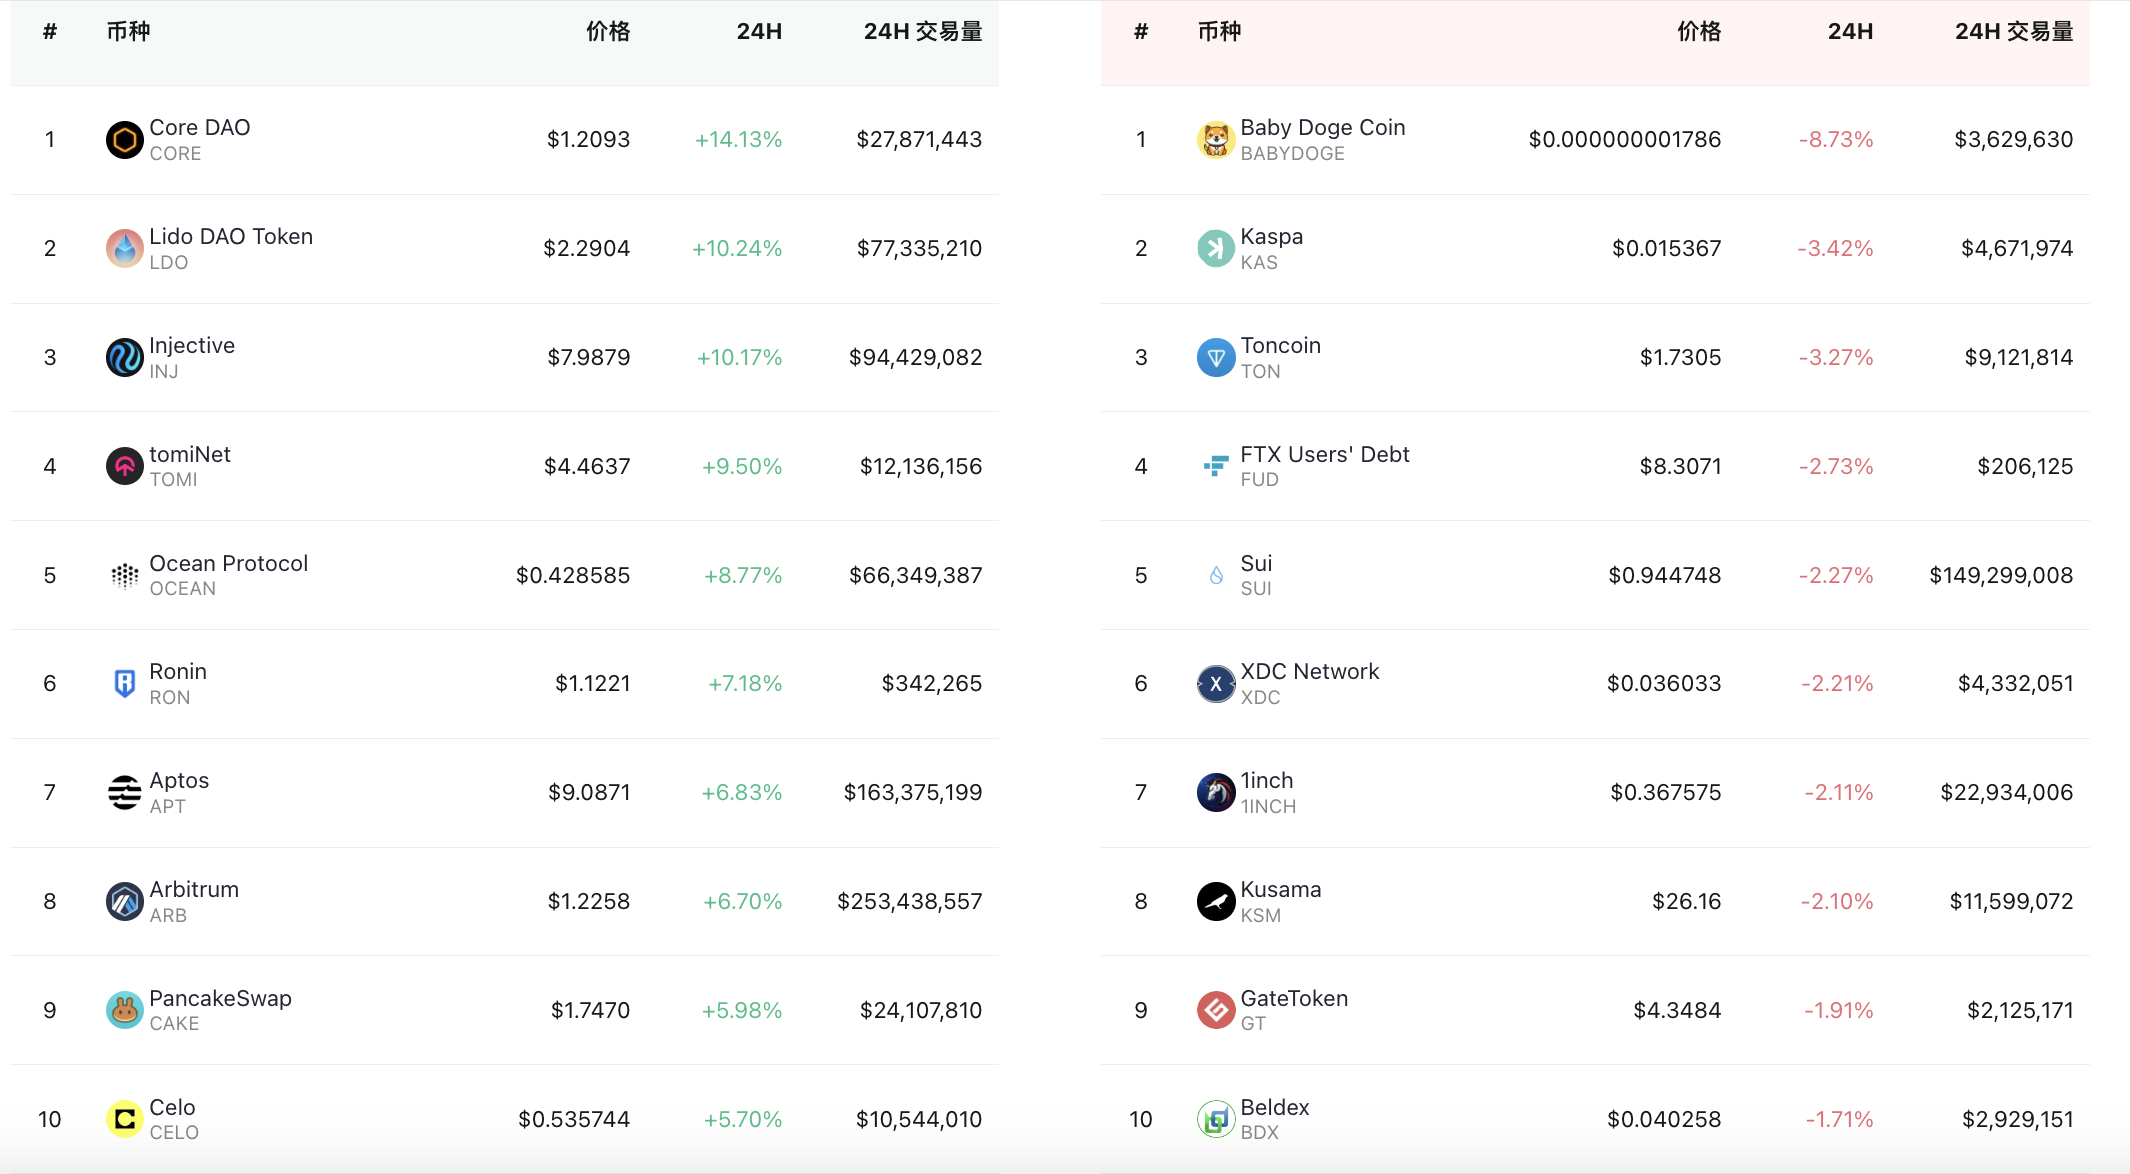Click the Baby Doge Coin icon

click(x=1216, y=140)
